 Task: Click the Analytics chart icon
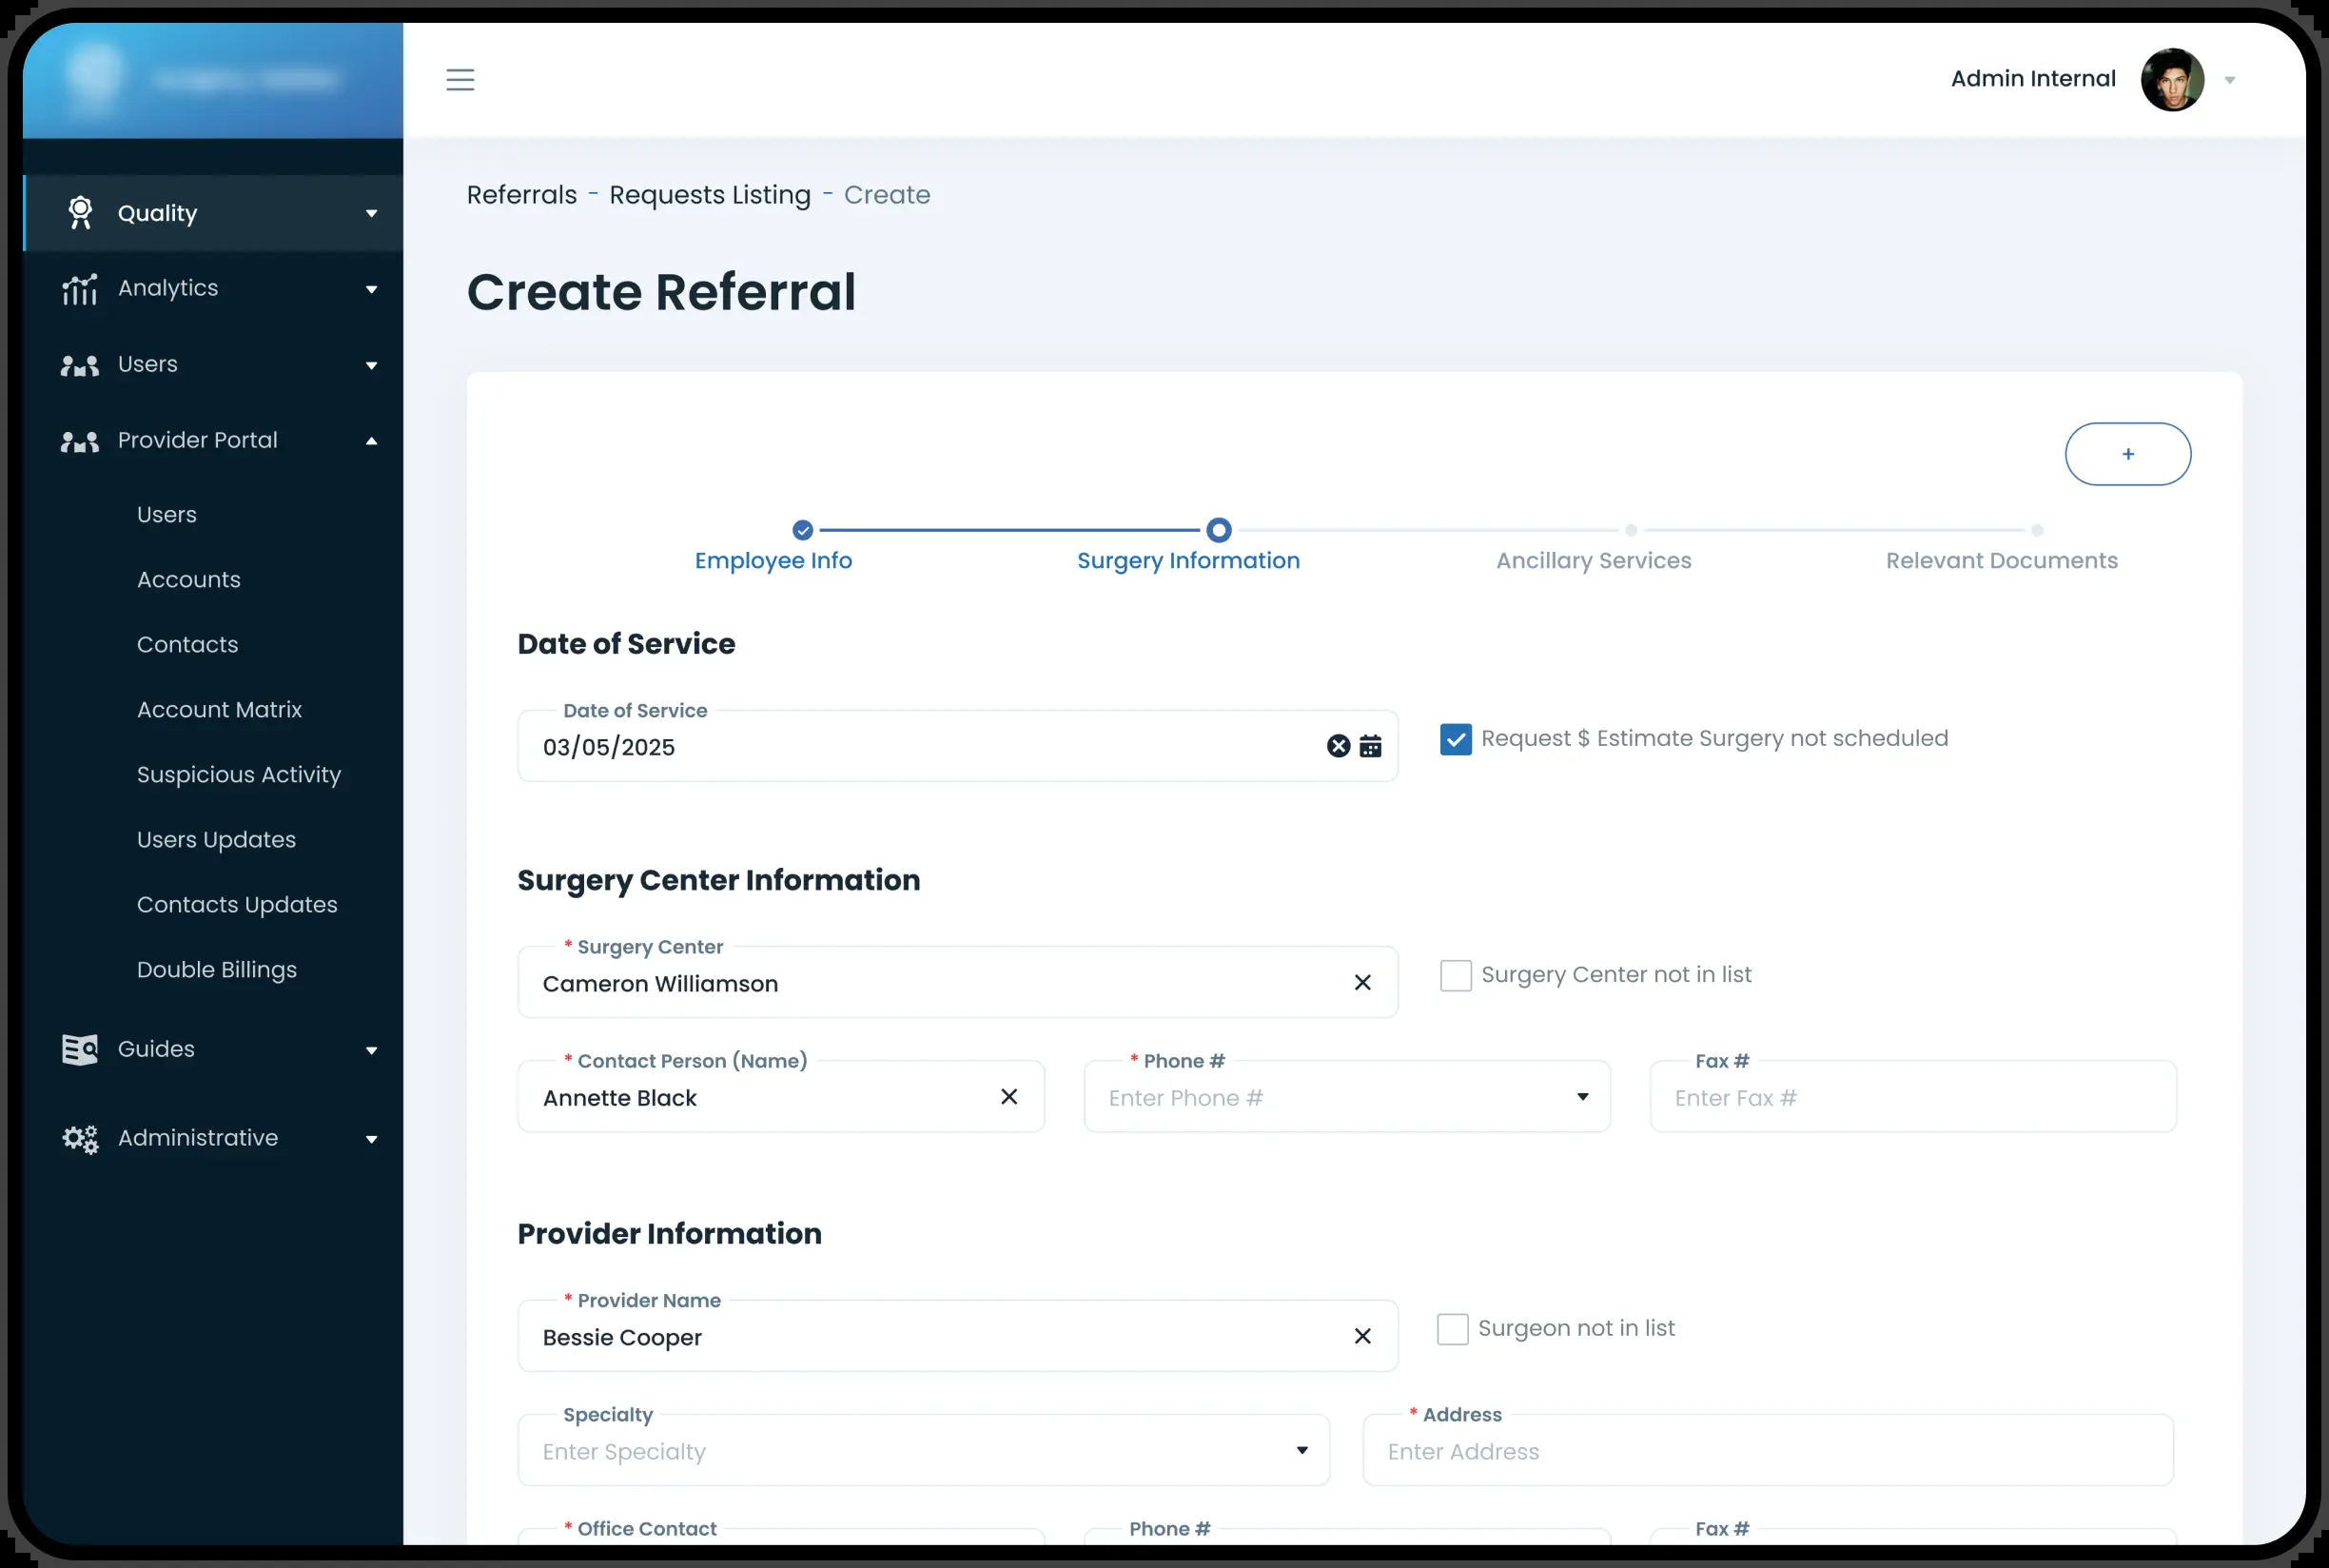[80, 289]
